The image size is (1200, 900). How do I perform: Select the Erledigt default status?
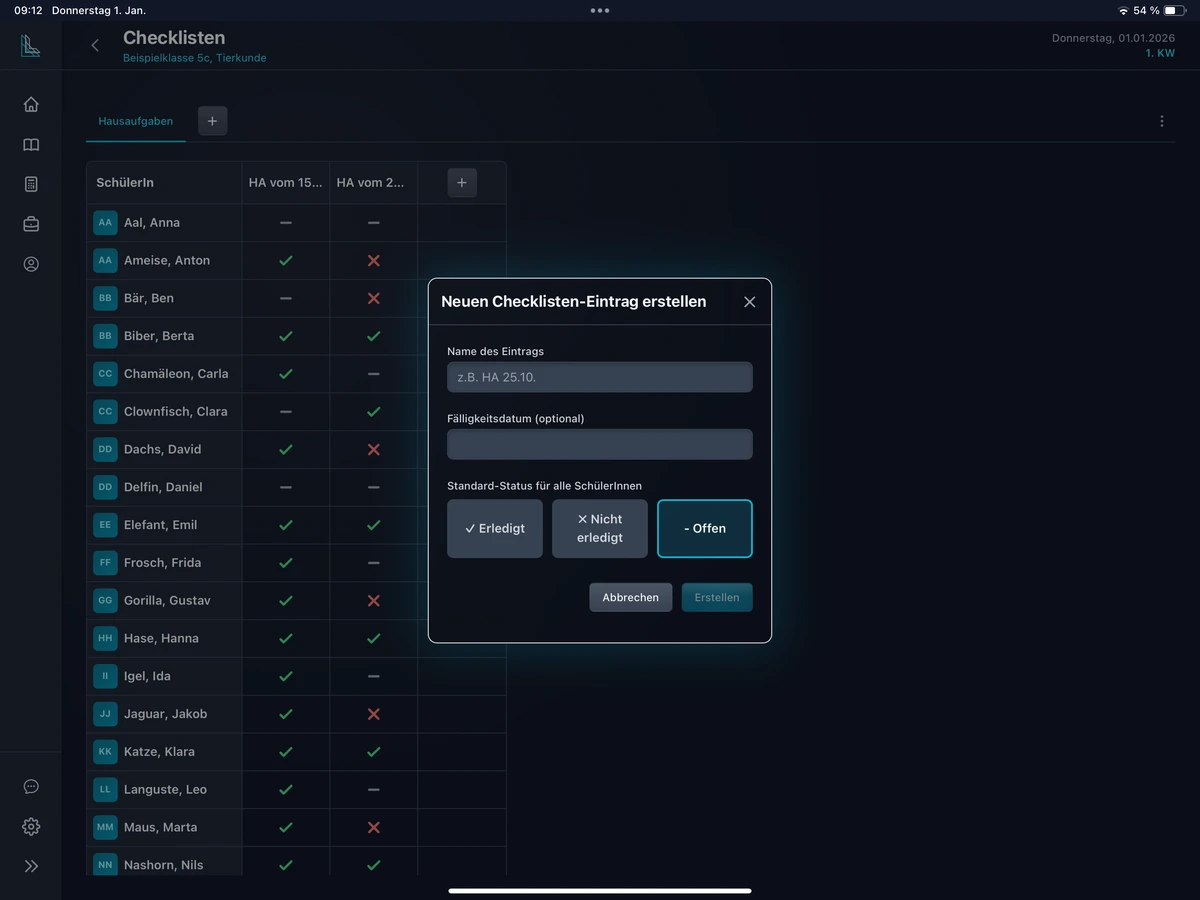pyautogui.click(x=495, y=528)
